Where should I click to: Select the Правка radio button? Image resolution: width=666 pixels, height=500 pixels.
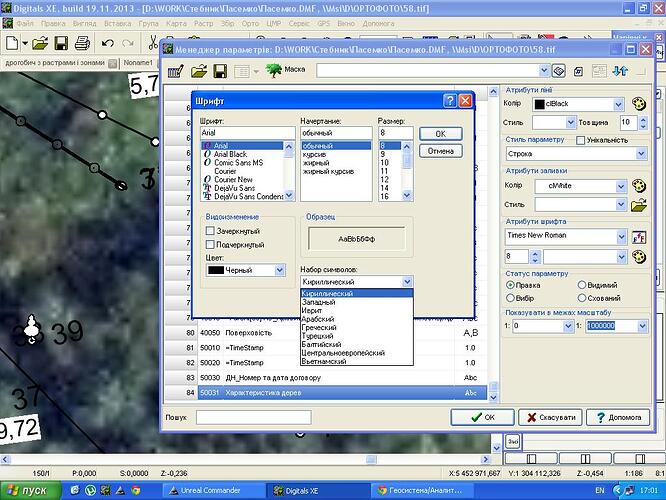pyautogui.click(x=511, y=285)
